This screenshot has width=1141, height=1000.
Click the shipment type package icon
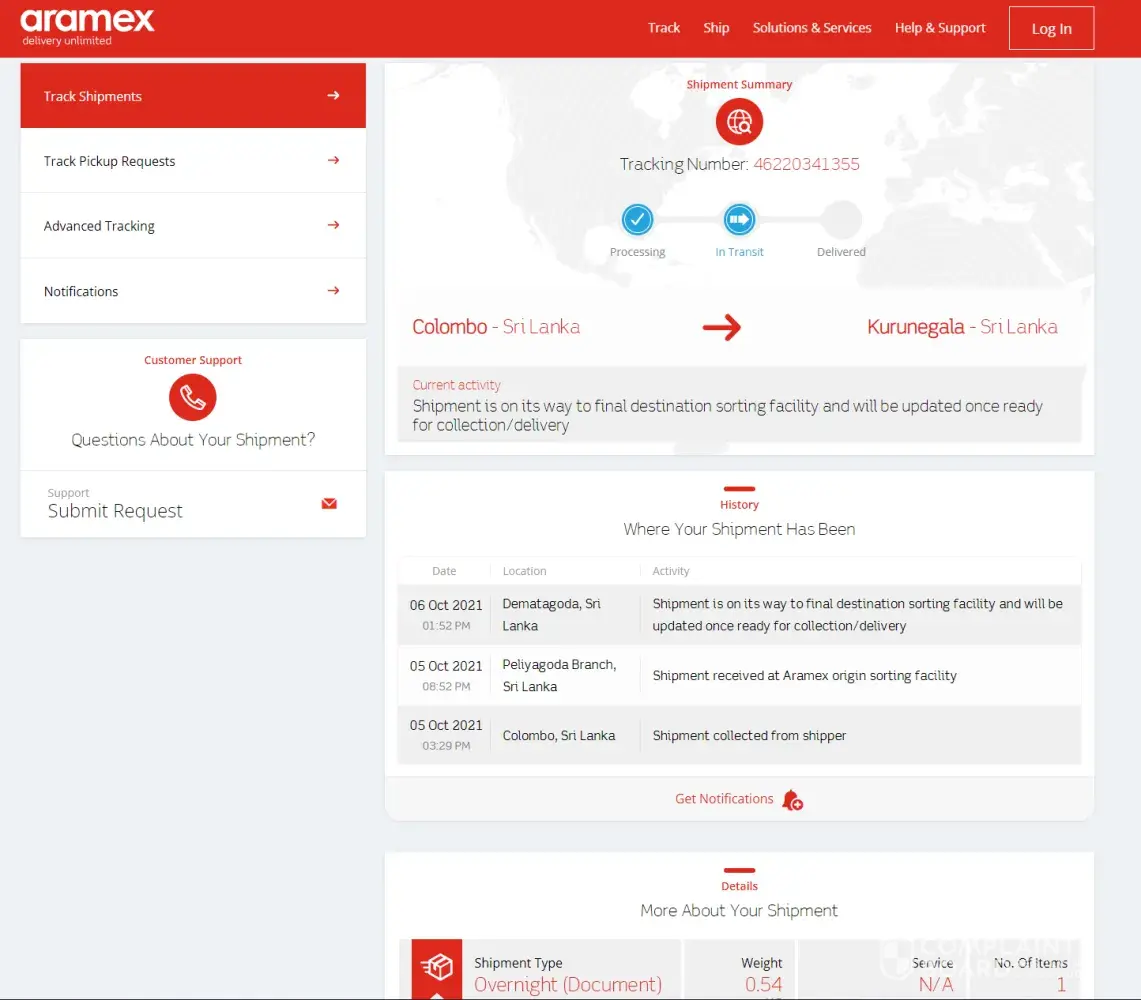(x=437, y=967)
